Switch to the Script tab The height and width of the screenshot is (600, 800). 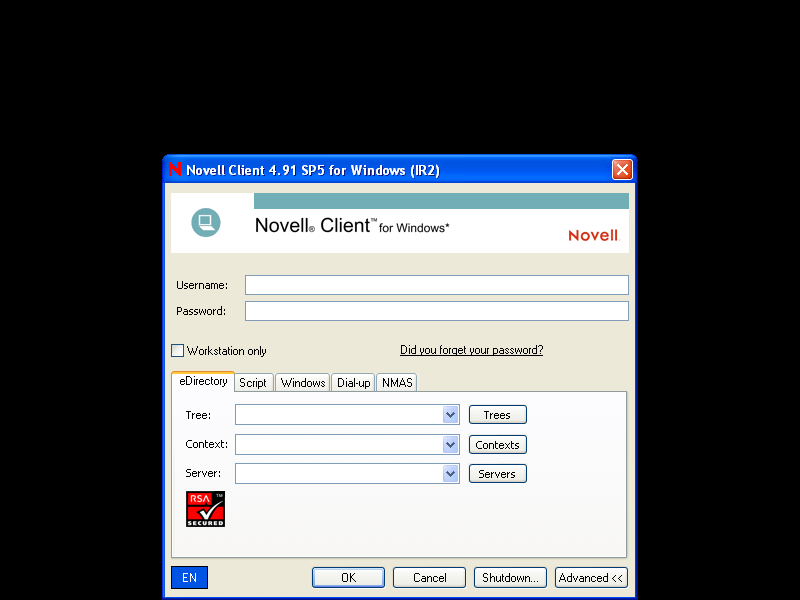coord(253,383)
